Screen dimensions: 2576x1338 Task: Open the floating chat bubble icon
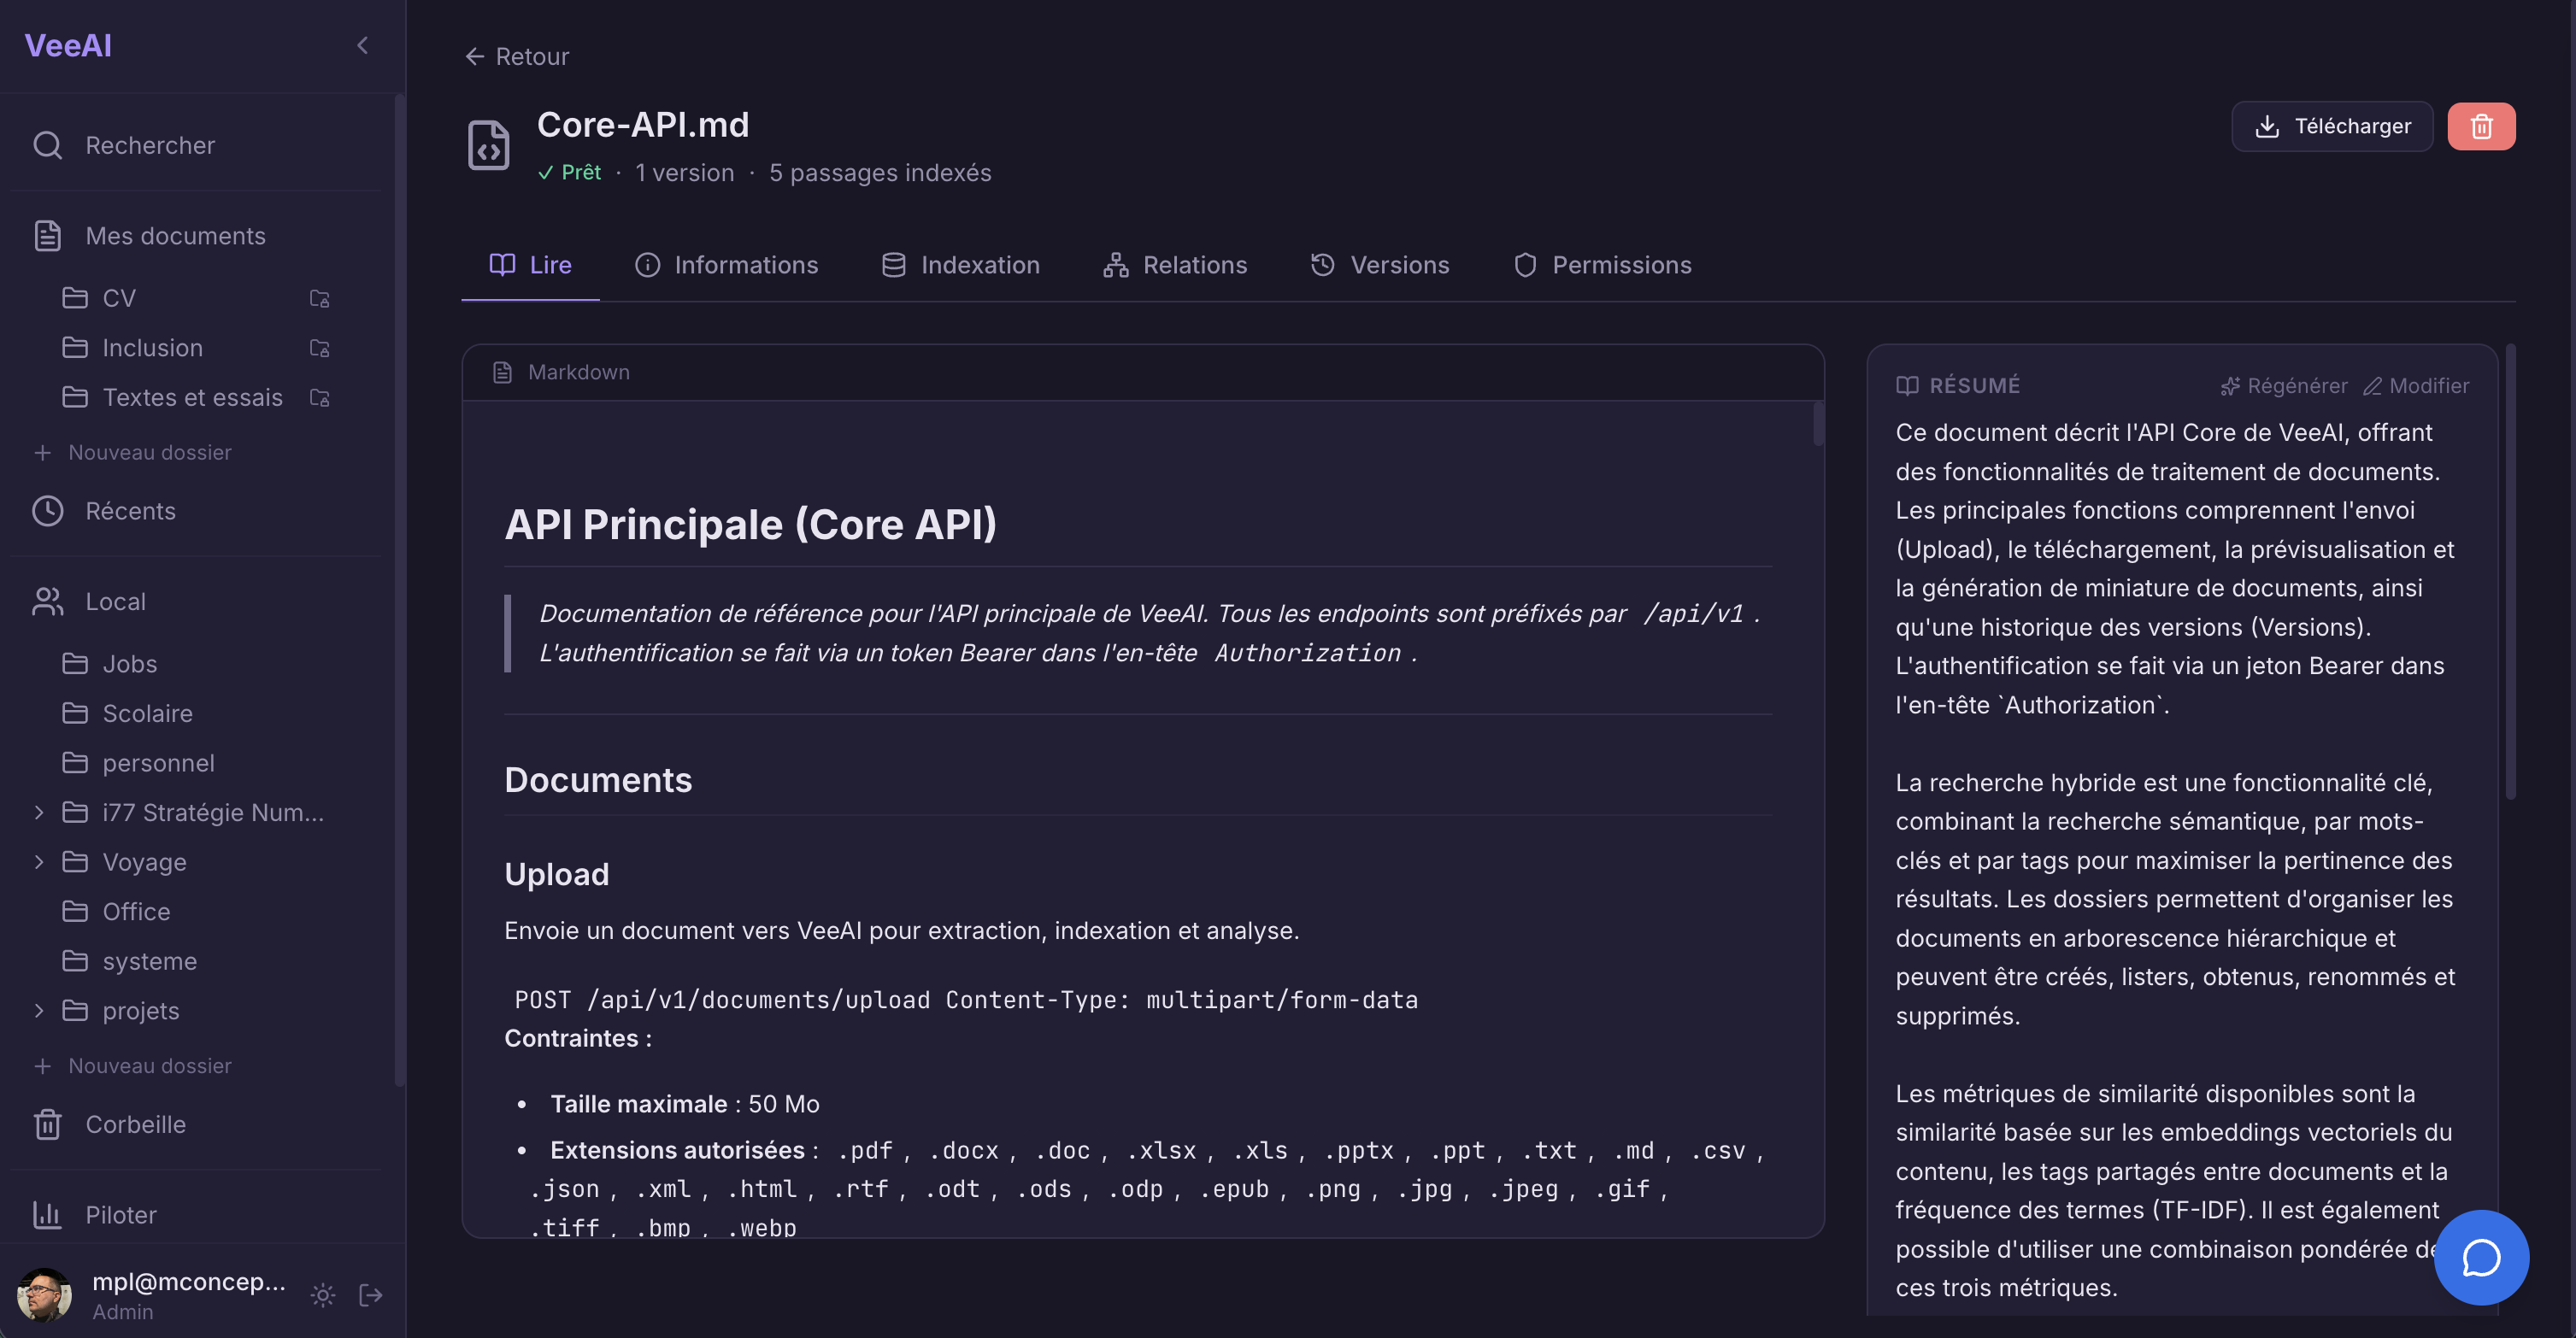tap(2481, 1257)
